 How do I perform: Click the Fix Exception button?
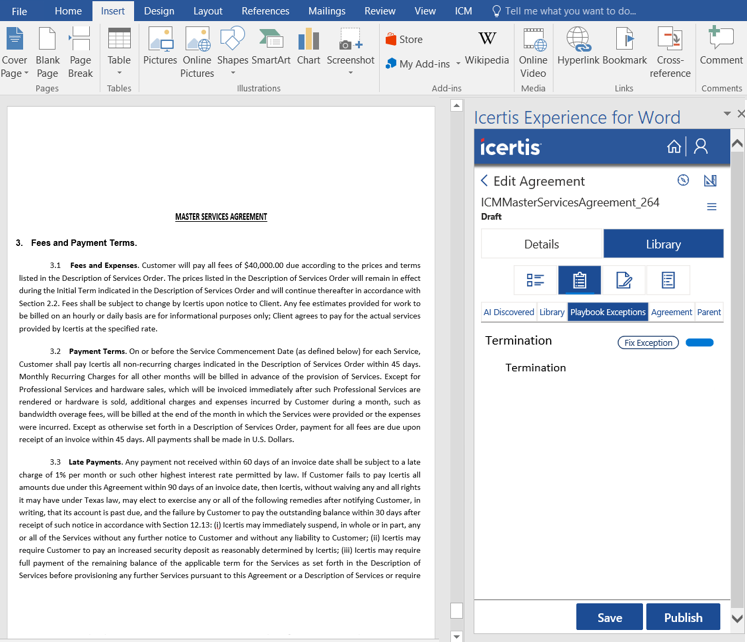[x=648, y=343]
